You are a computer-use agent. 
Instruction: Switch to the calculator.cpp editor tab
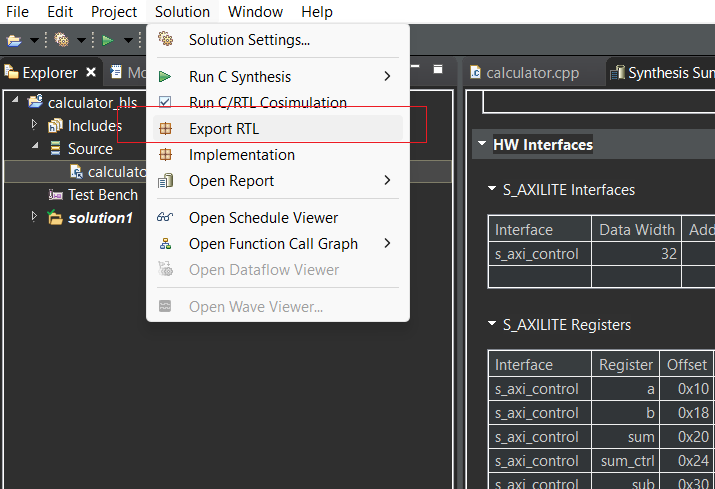pos(525,73)
